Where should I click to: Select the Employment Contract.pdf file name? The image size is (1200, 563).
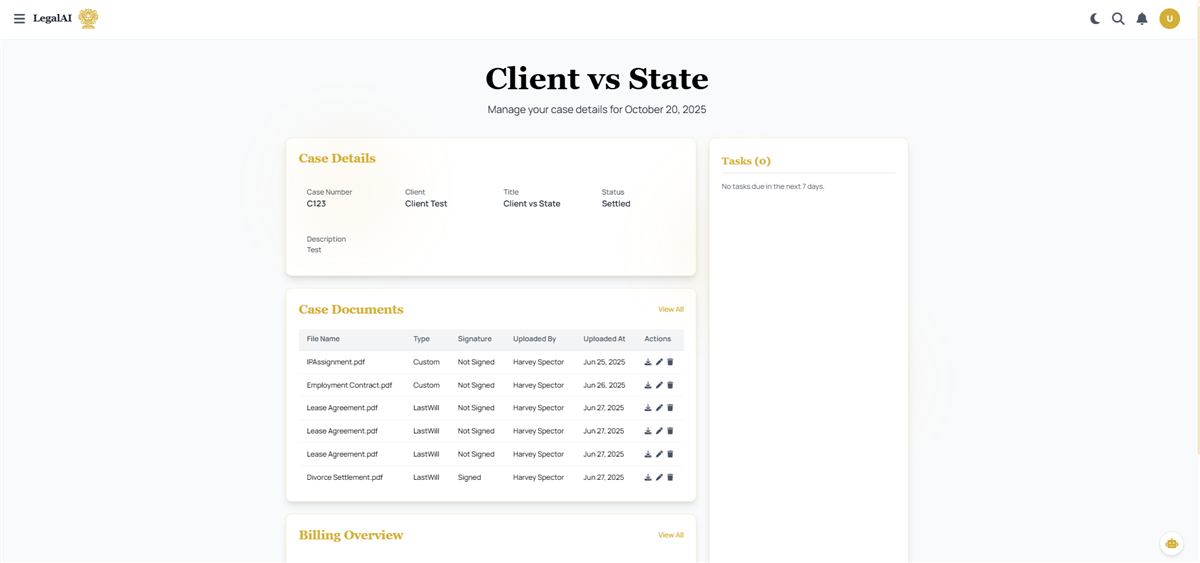(350, 385)
